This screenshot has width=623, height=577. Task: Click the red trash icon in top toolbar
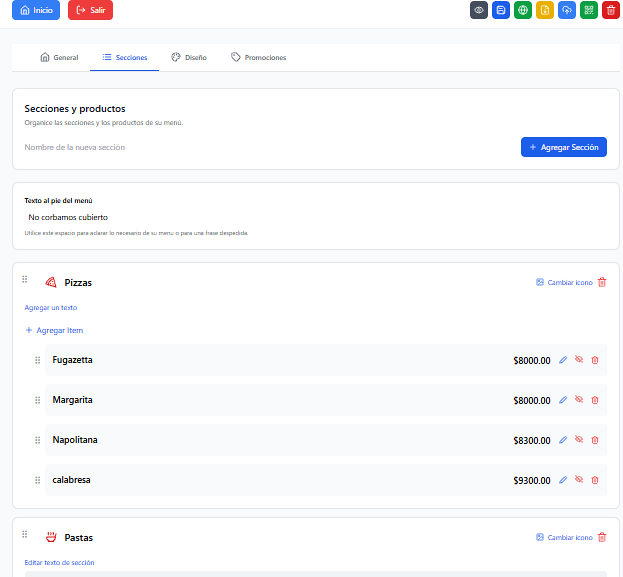611,10
